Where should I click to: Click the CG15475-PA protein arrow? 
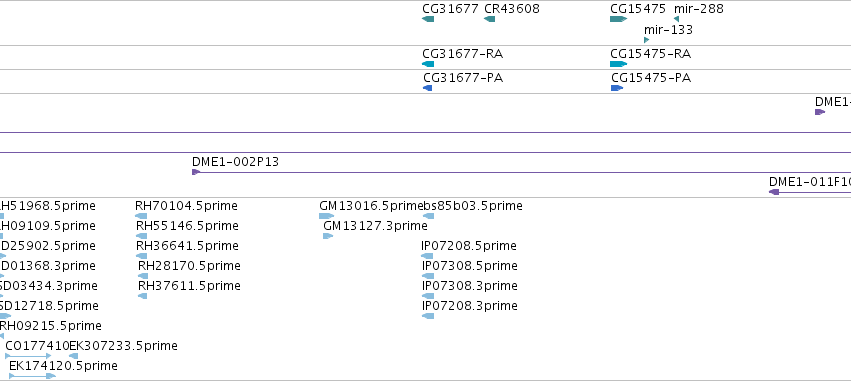pyautogui.click(x=617, y=88)
